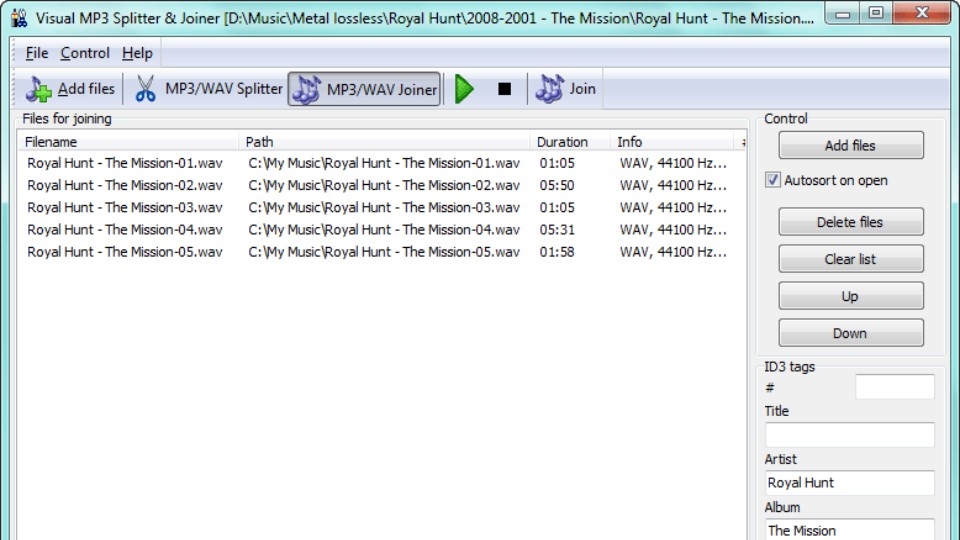Click the ID3 Title input field

pyautogui.click(x=850, y=435)
